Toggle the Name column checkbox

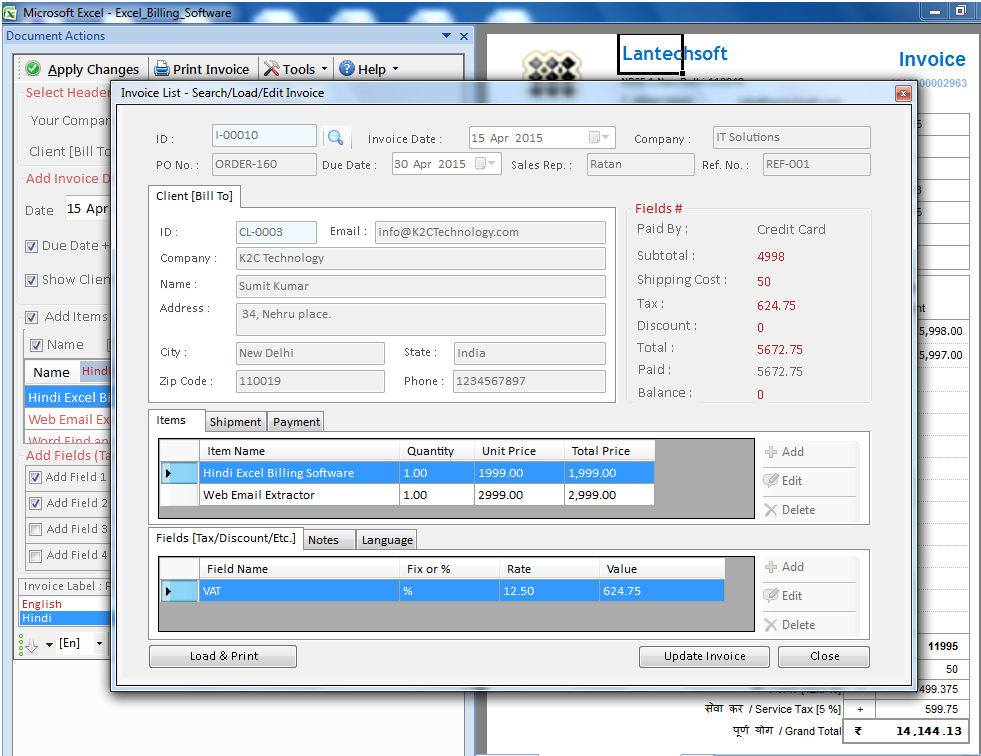pyautogui.click(x=36, y=345)
